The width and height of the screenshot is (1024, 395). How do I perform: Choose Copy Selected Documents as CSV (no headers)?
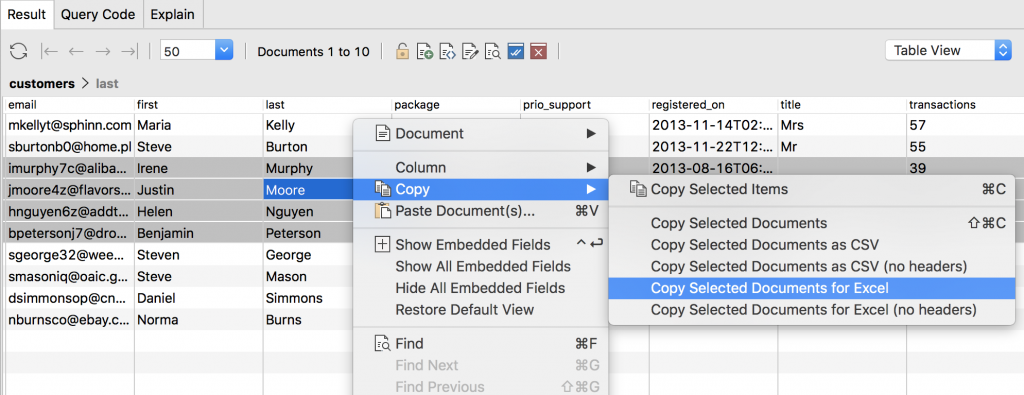point(812,266)
